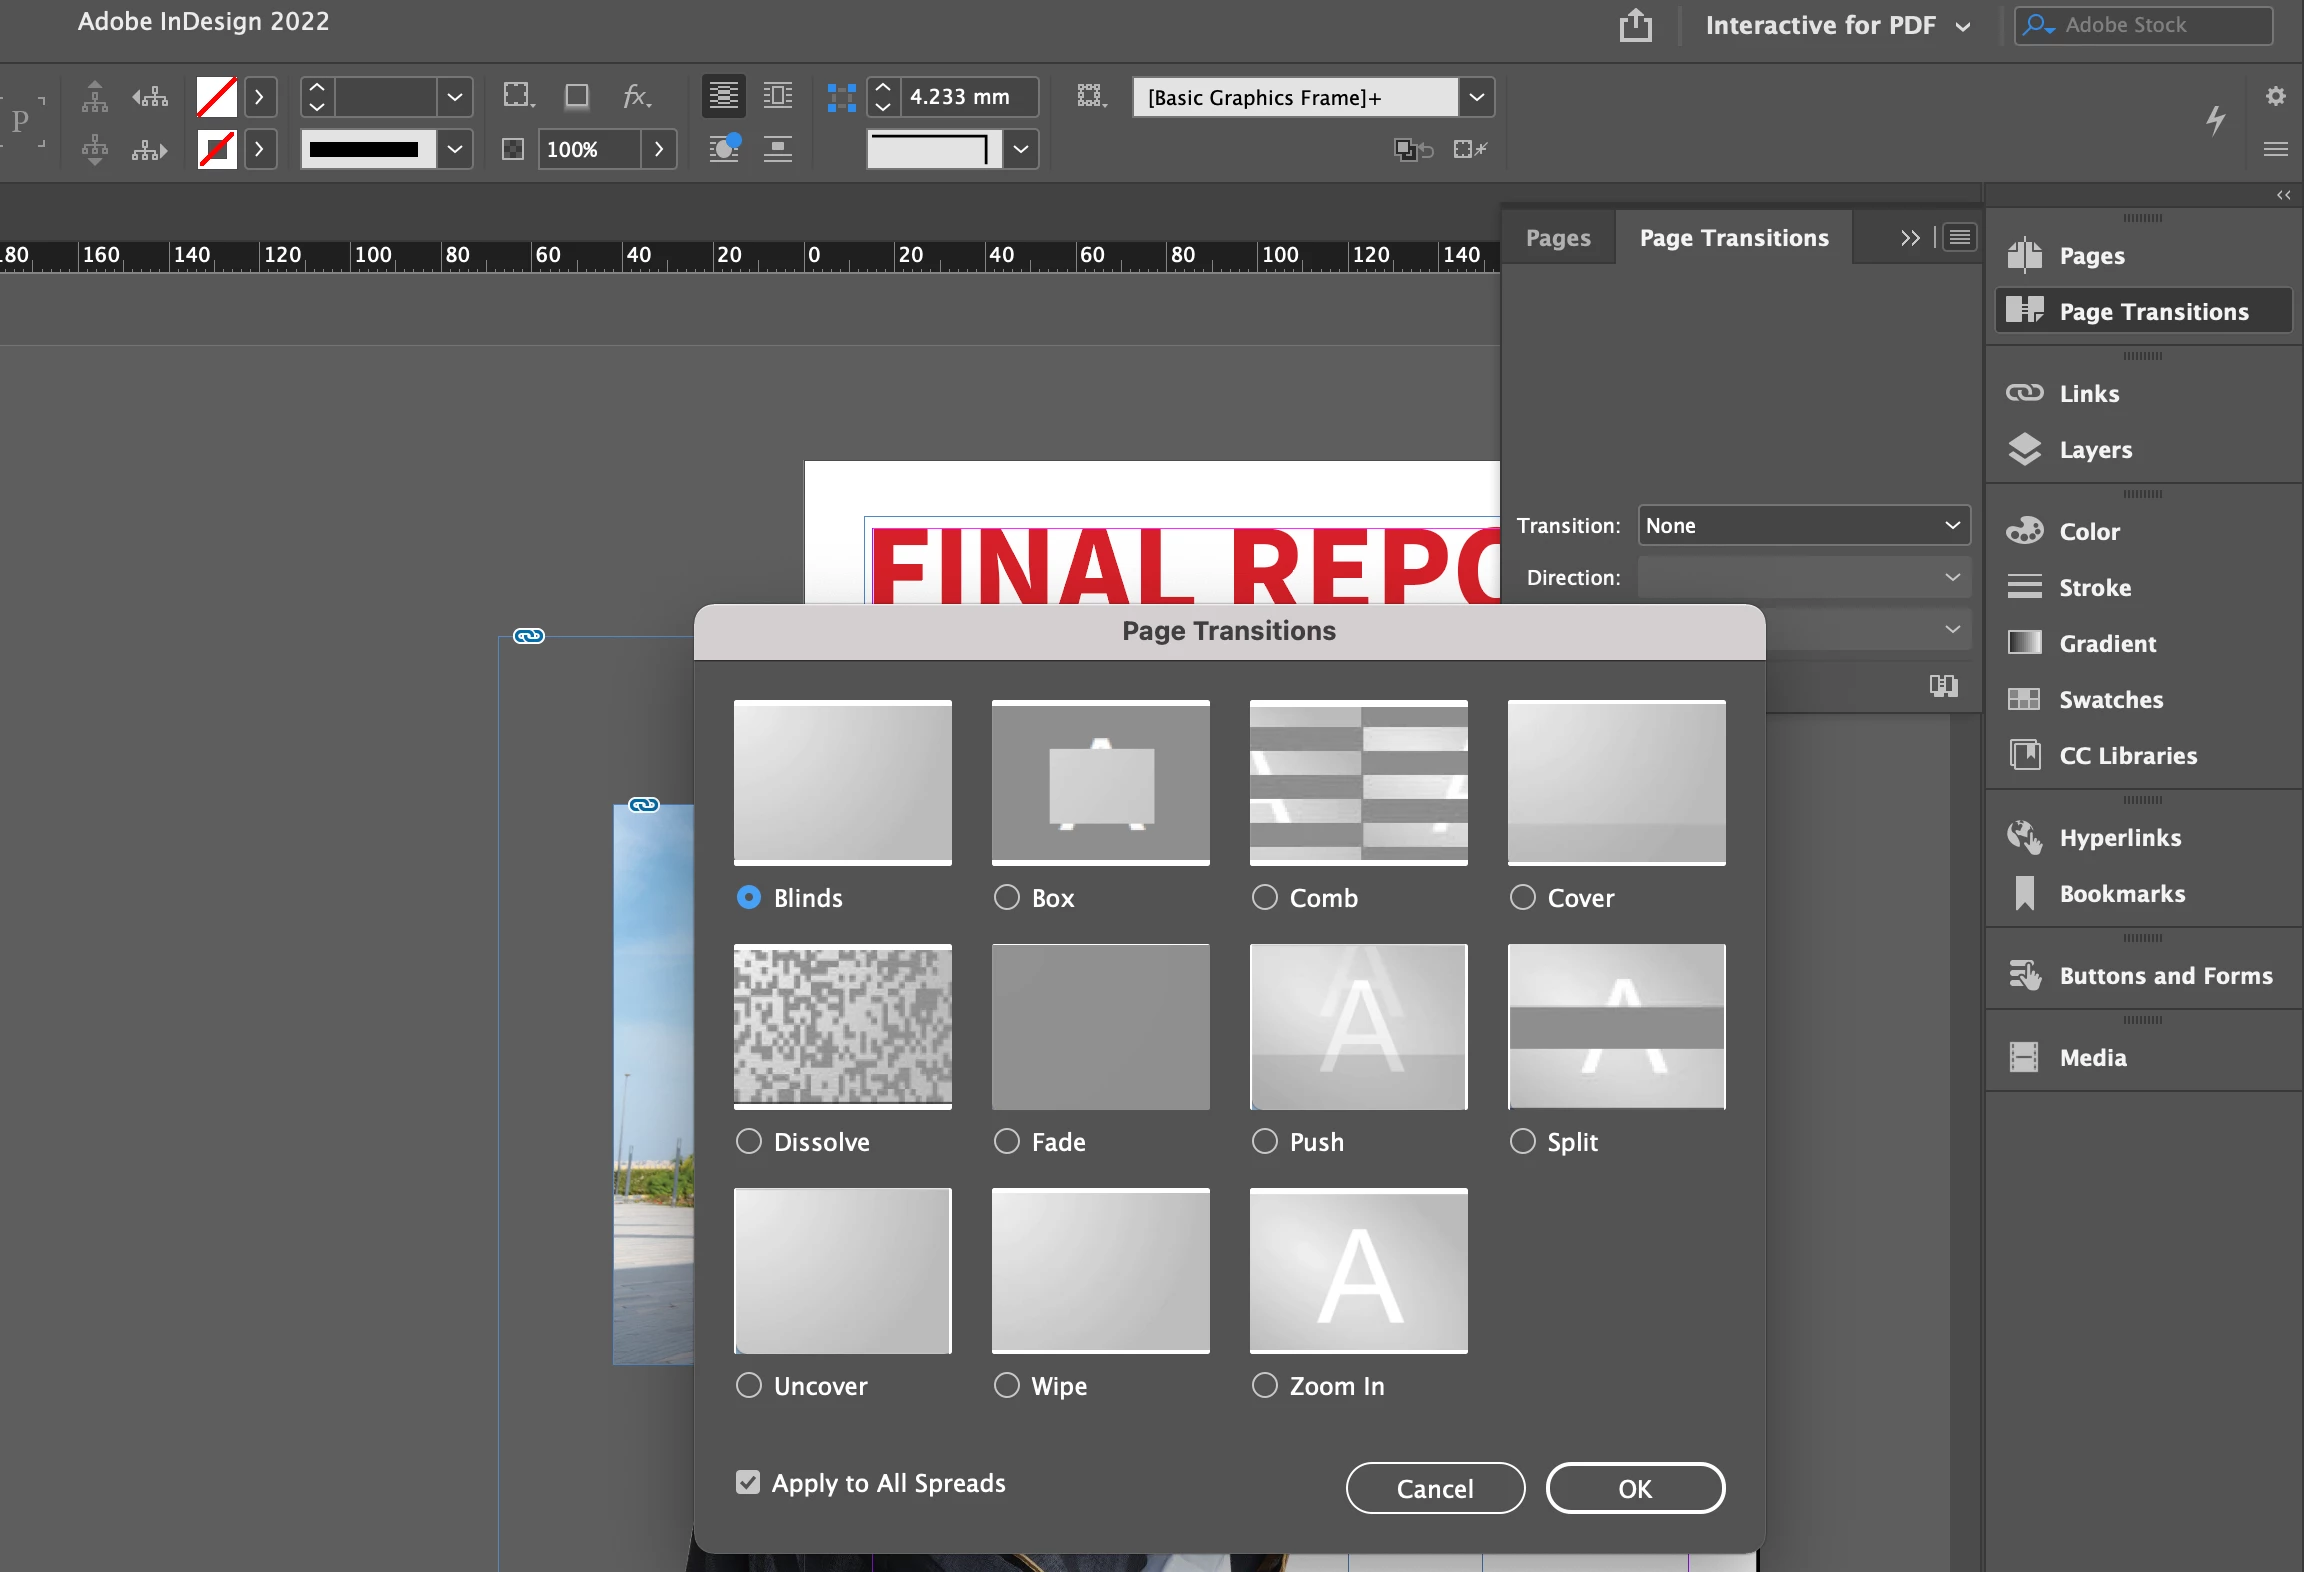The height and width of the screenshot is (1572, 2304).
Task: Choose the Zoom In radio option
Action: pyautogui.click(x=1265, y=1385)
